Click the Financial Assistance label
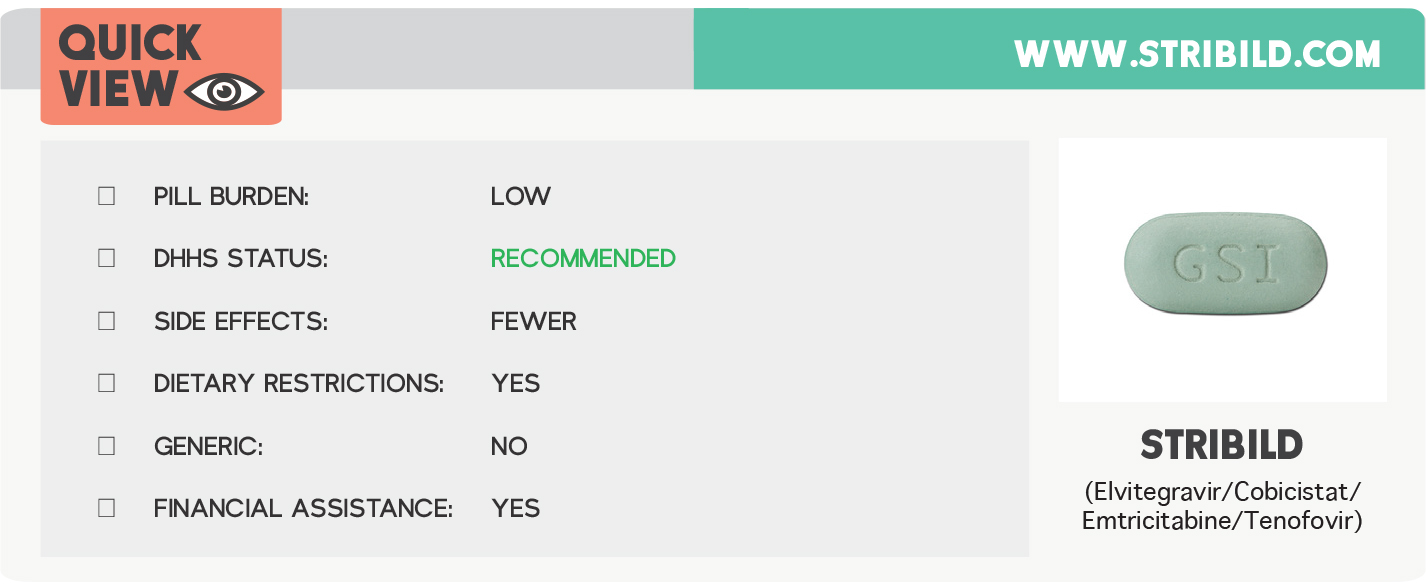Screen dimensions: 1426x585 pos(303,509)
